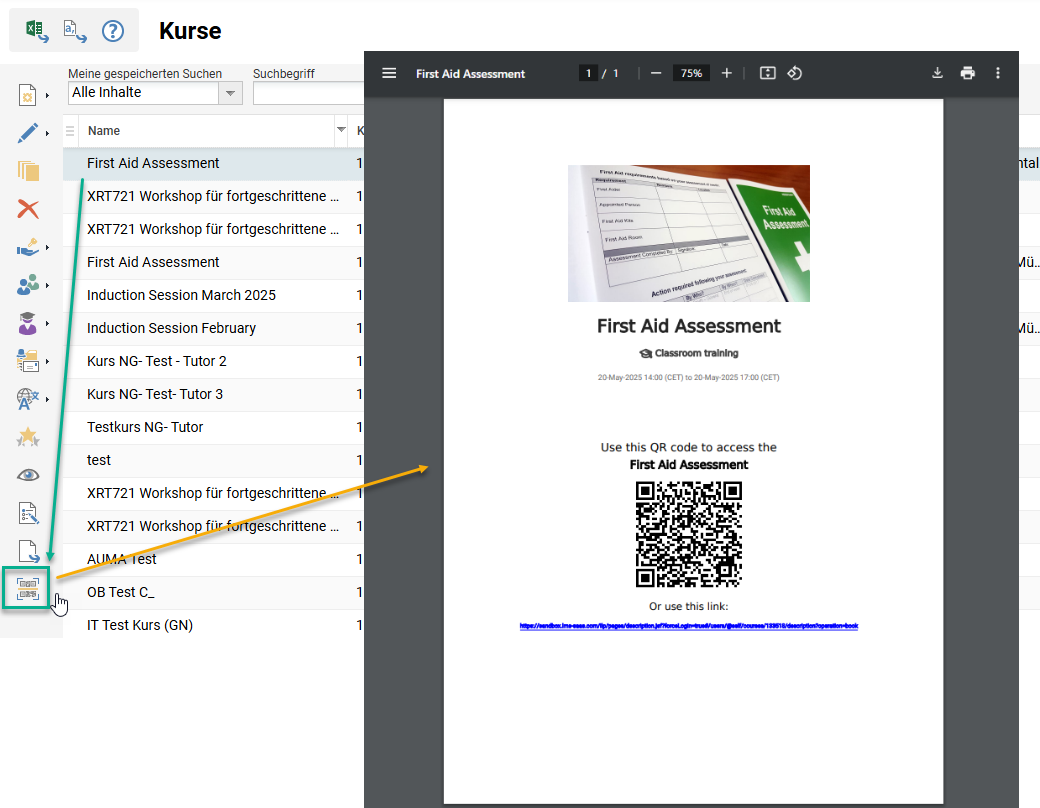
Task: Open the preview eye icon
Action: point(28,474)
